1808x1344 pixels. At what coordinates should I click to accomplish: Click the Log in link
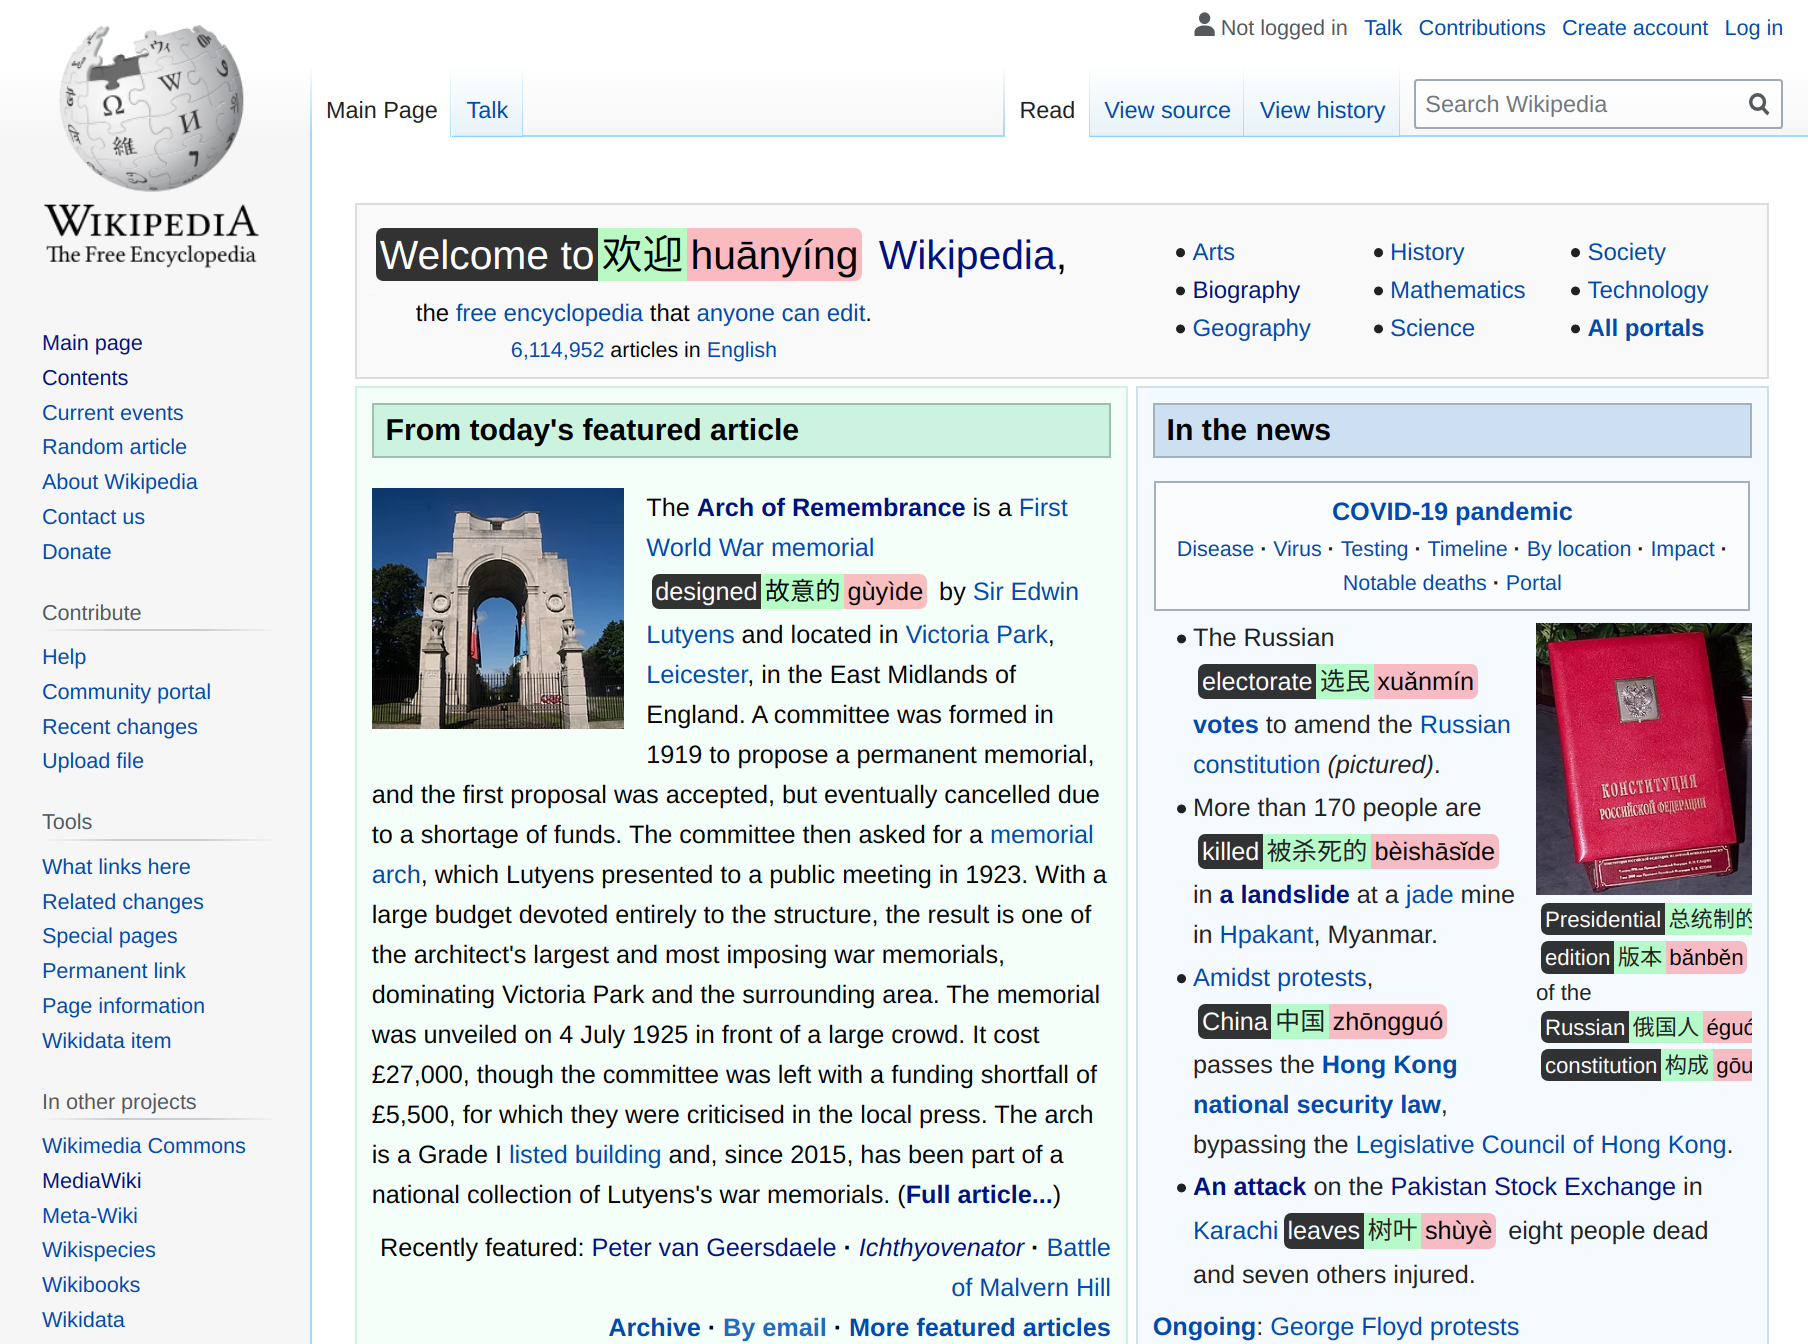[1753, 28]
